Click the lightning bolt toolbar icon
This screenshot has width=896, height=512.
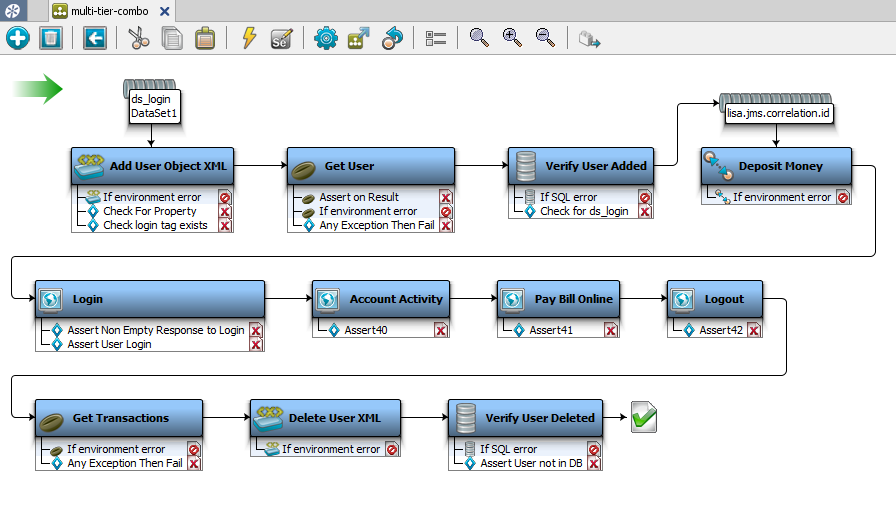(249, 38)
